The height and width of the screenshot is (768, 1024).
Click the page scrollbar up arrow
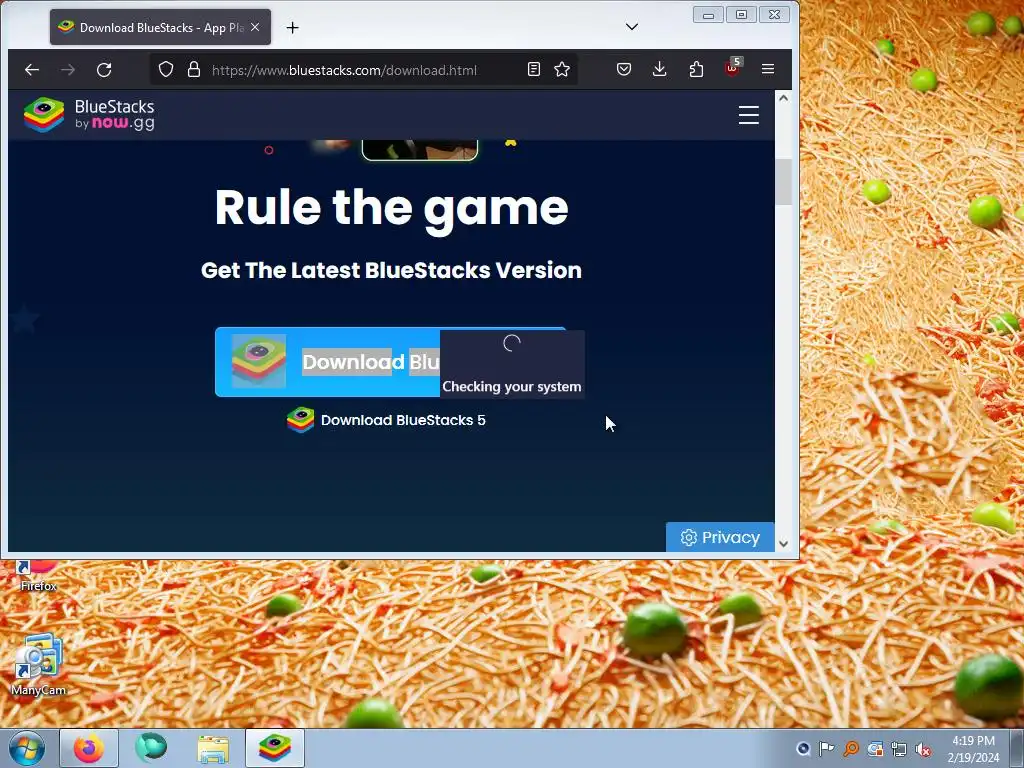click(x=783, y=98)
